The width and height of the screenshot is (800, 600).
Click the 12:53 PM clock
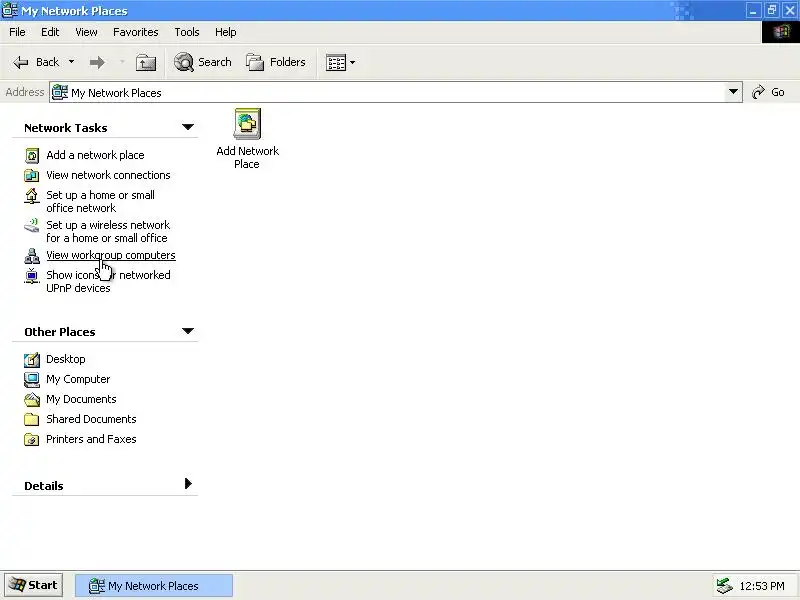[x=762, y=586]
